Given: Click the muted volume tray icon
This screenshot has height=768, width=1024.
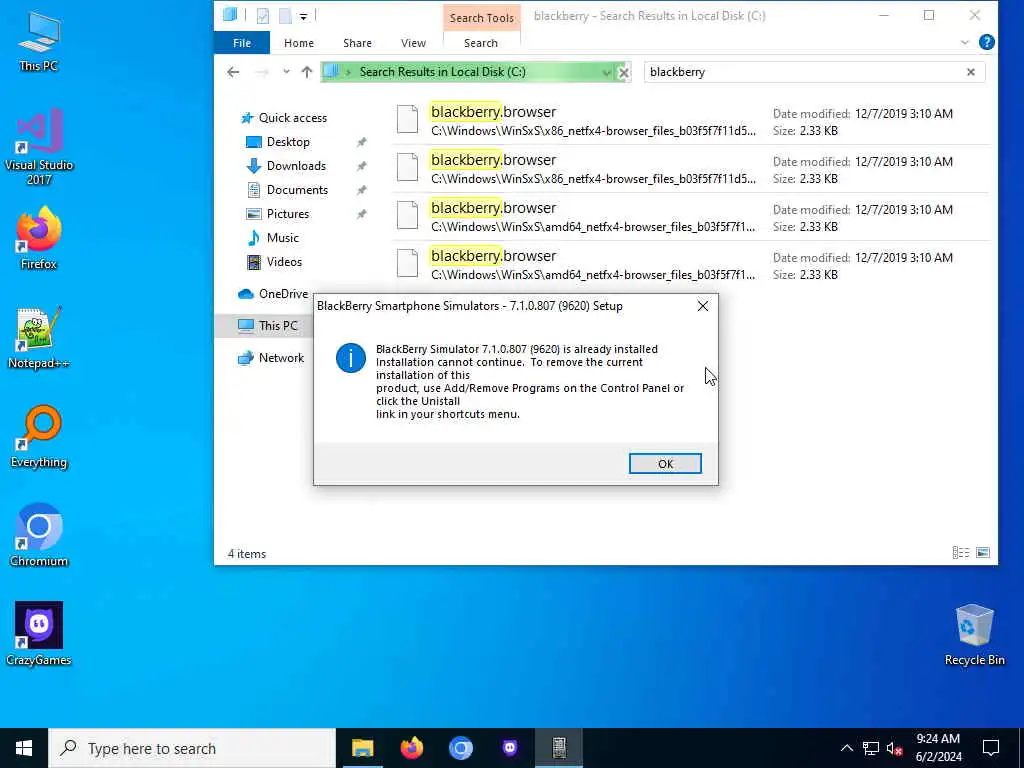Looking at the screenshot, I should coord(895,748).
